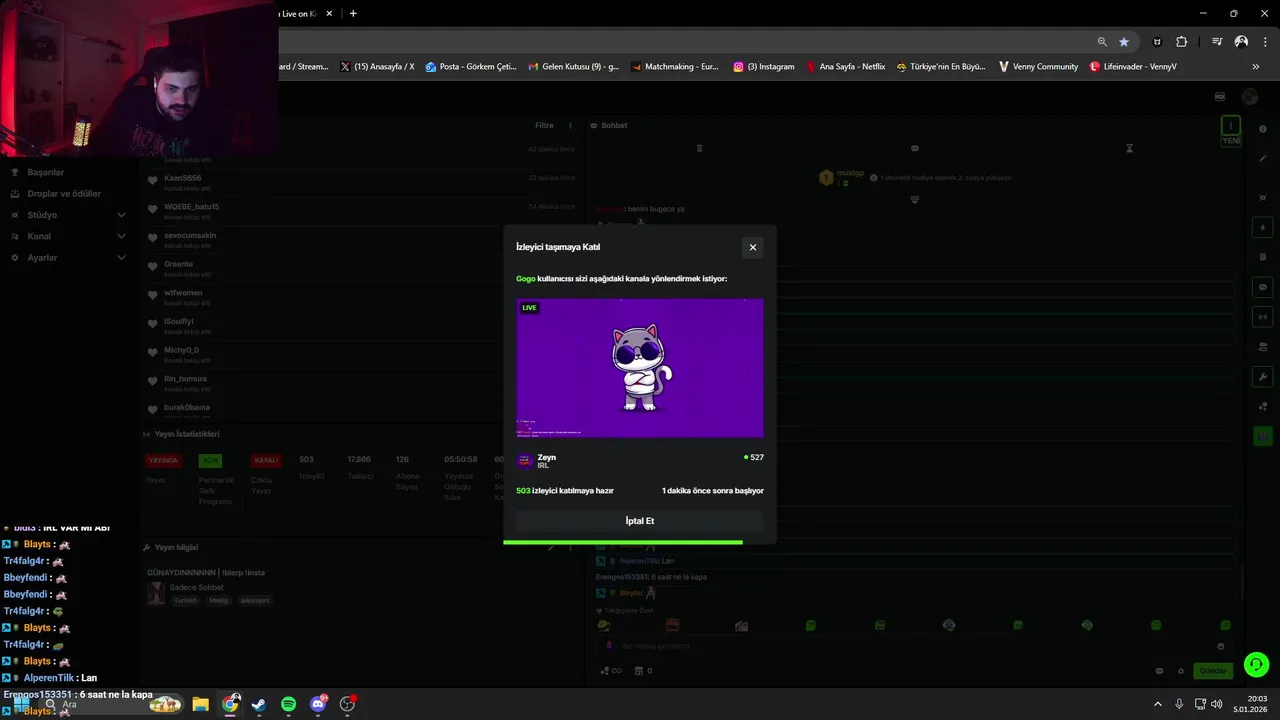Viewport: 1280px width, 720px height.
Task: Open Spotify from the taskbar
Action: [x=288, y=704]
